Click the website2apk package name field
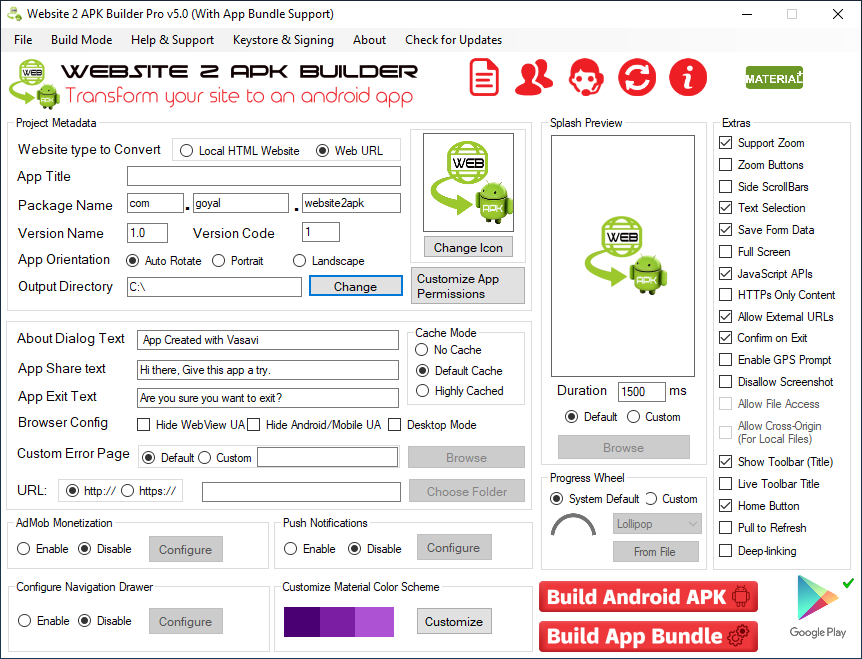 (351, 203)
